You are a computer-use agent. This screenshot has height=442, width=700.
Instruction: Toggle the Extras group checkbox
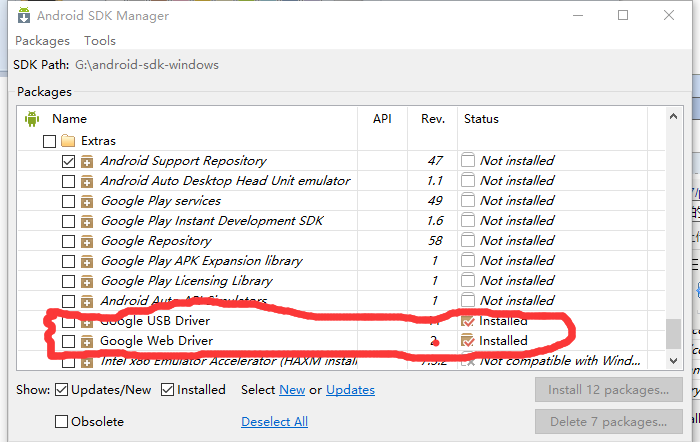[x=49, y=141]
